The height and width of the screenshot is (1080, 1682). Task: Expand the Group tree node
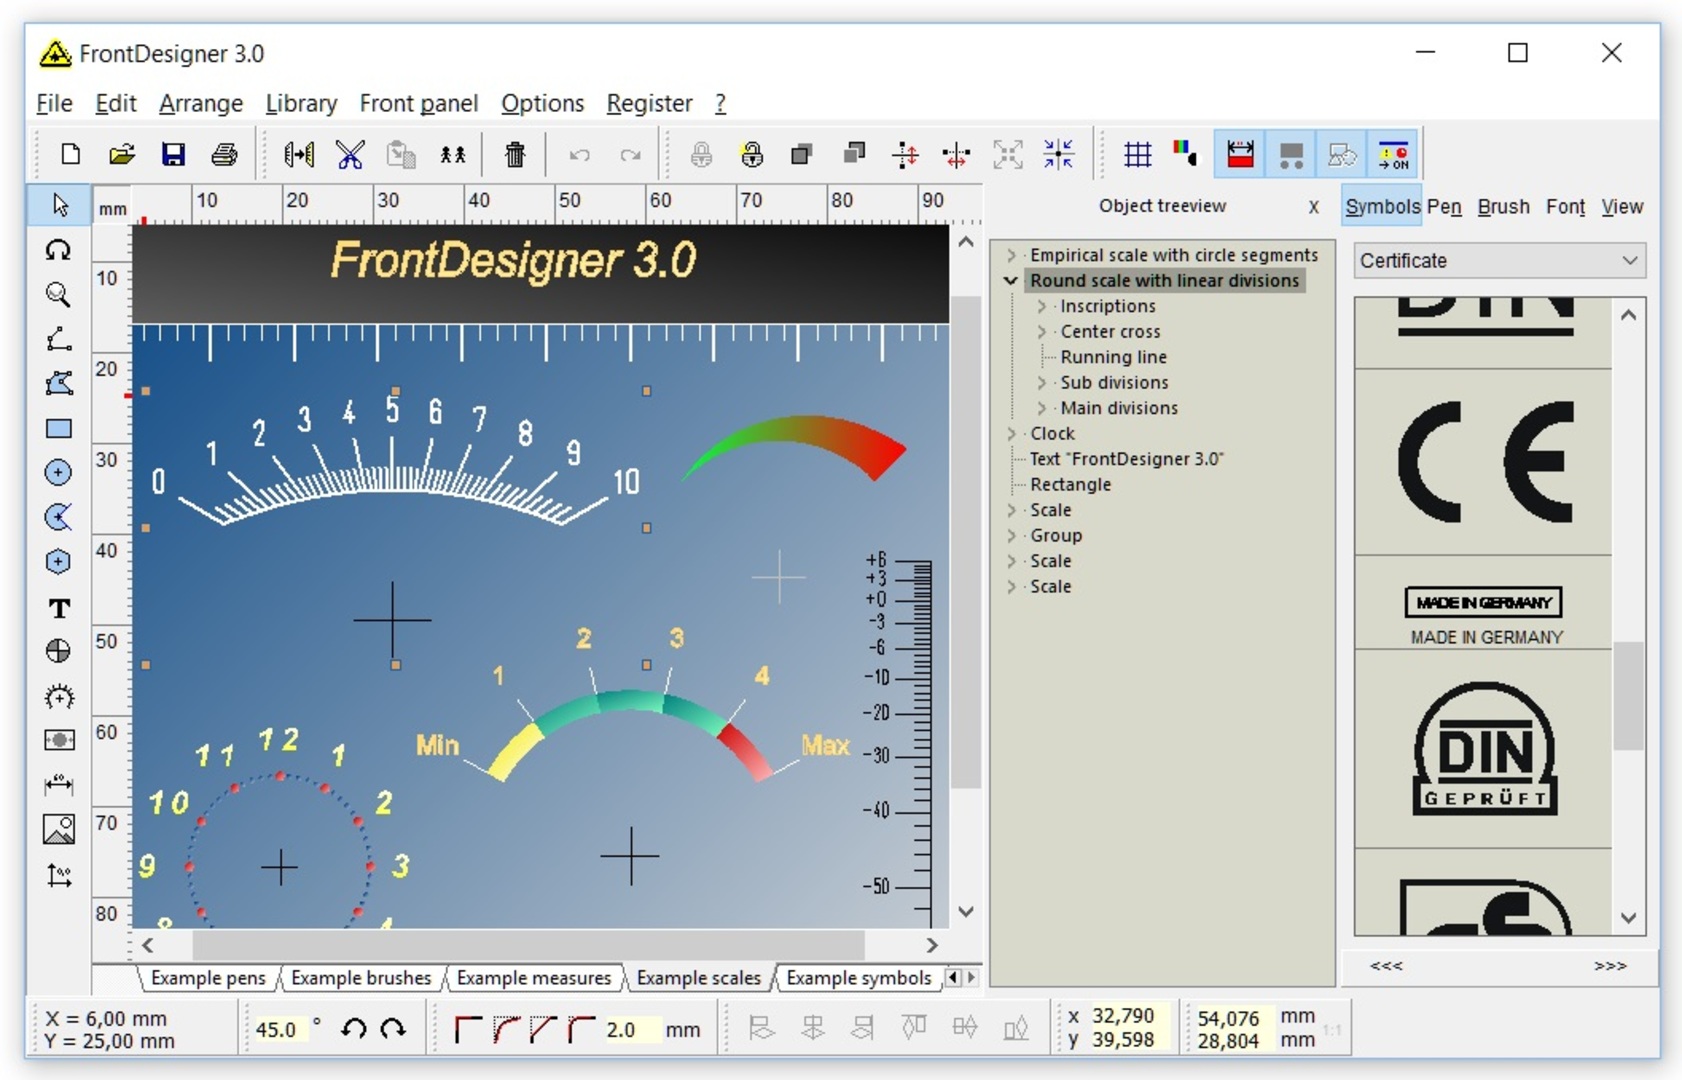click(1011, 536)
